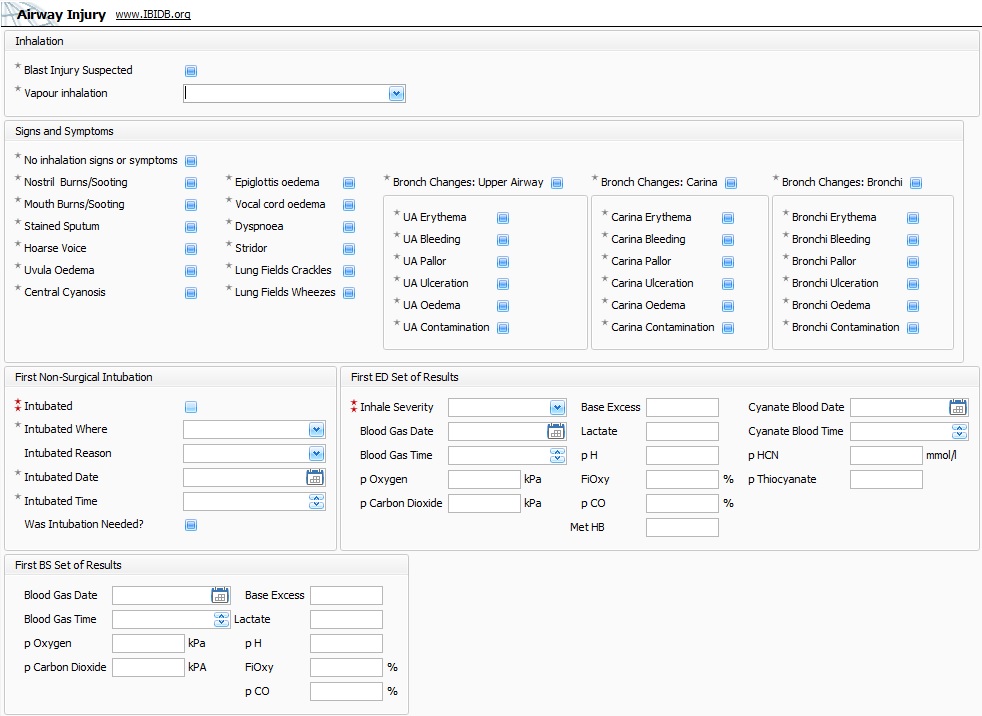Image resolution: width=982 pixels, height=716 pixels.
Task: Click Cyanate Blood Time spinner arrows
Action: [x=959, y=432]
